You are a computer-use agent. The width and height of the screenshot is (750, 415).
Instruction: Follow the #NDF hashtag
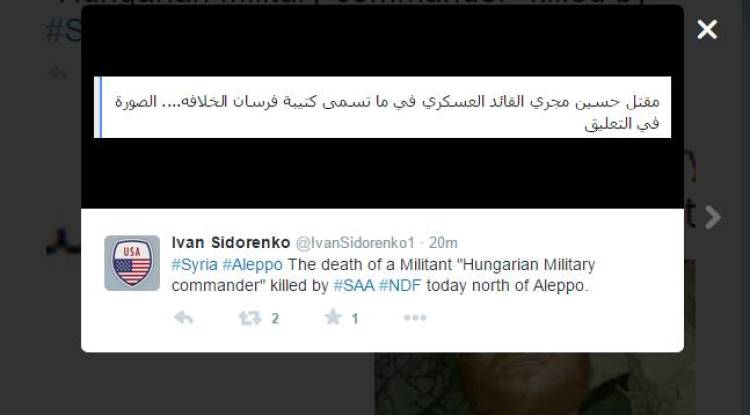[x=400, y=285]
